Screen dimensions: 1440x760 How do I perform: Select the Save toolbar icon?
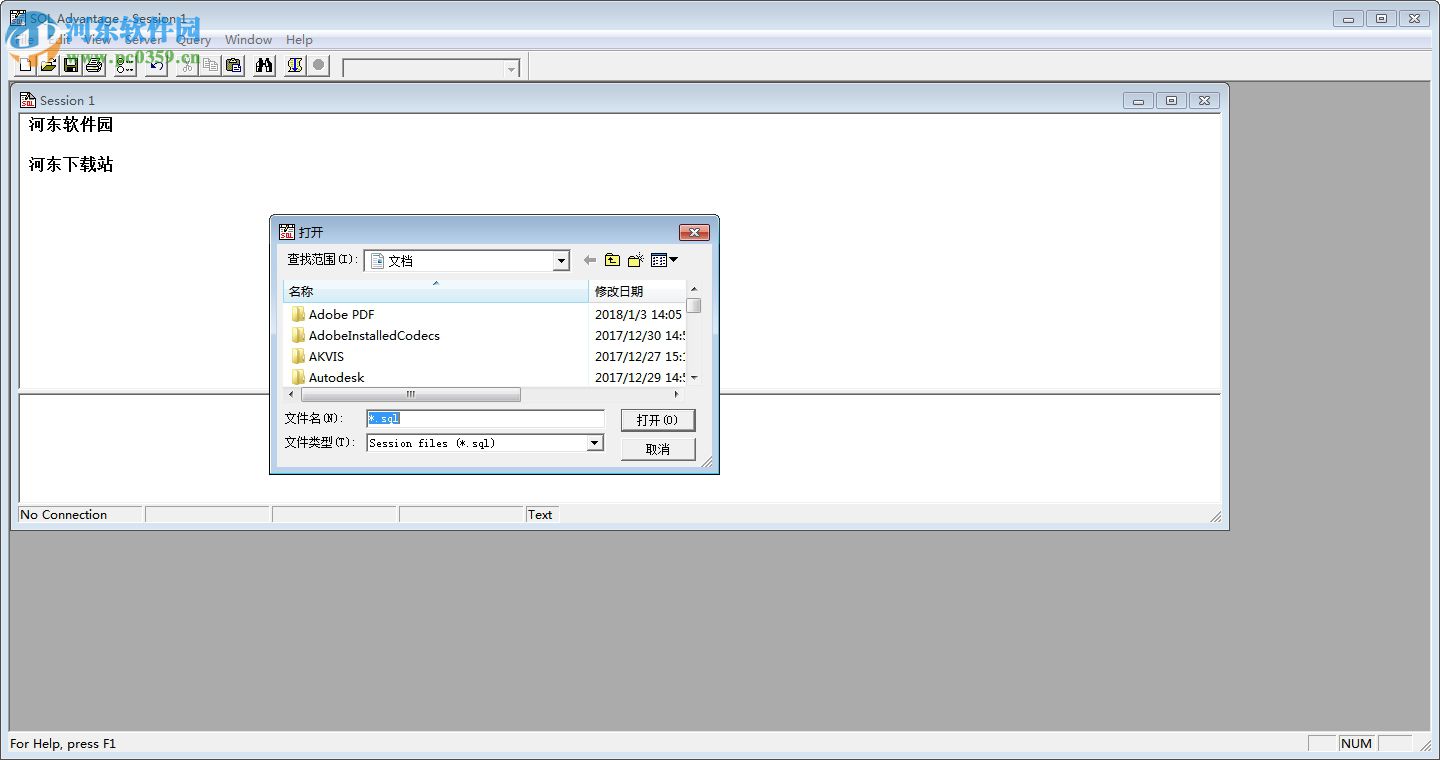(x=70, y=65)
